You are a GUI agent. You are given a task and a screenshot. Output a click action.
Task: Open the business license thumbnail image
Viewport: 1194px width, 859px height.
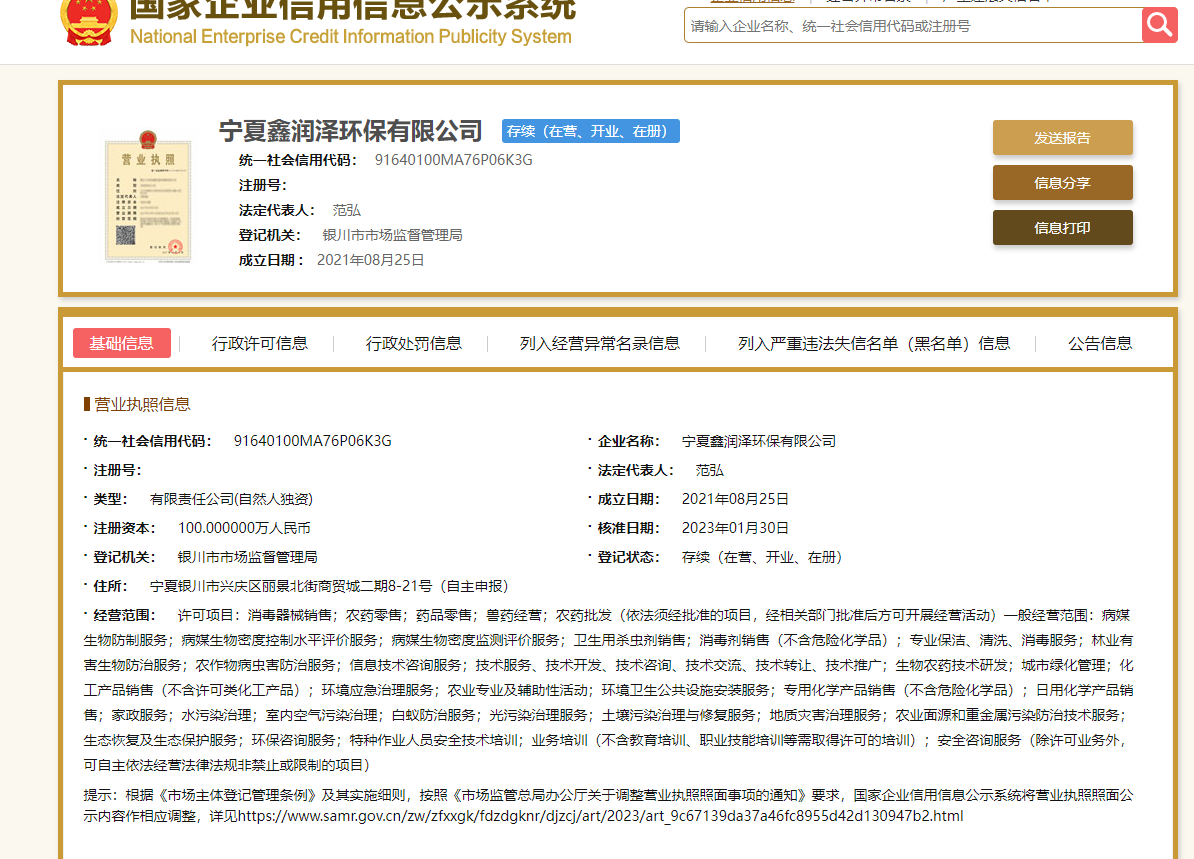(x=148, y=196)
